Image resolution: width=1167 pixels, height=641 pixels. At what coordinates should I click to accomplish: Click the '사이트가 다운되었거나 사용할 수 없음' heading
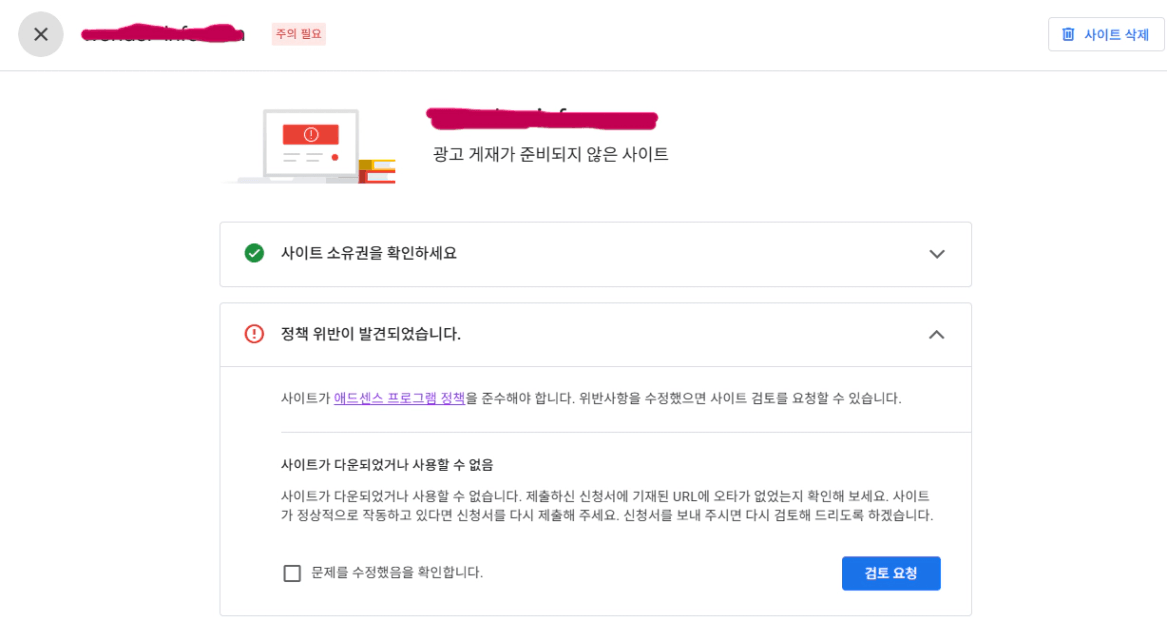pos(387,465)
